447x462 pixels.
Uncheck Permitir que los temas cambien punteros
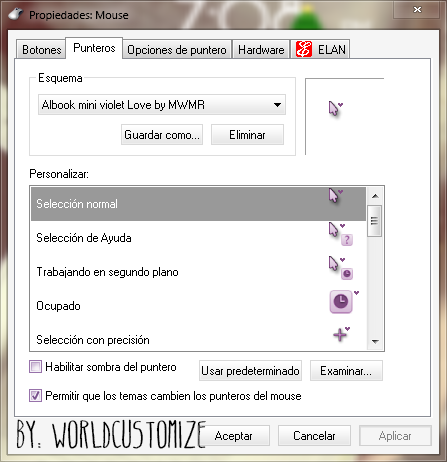tap(35, 396)
